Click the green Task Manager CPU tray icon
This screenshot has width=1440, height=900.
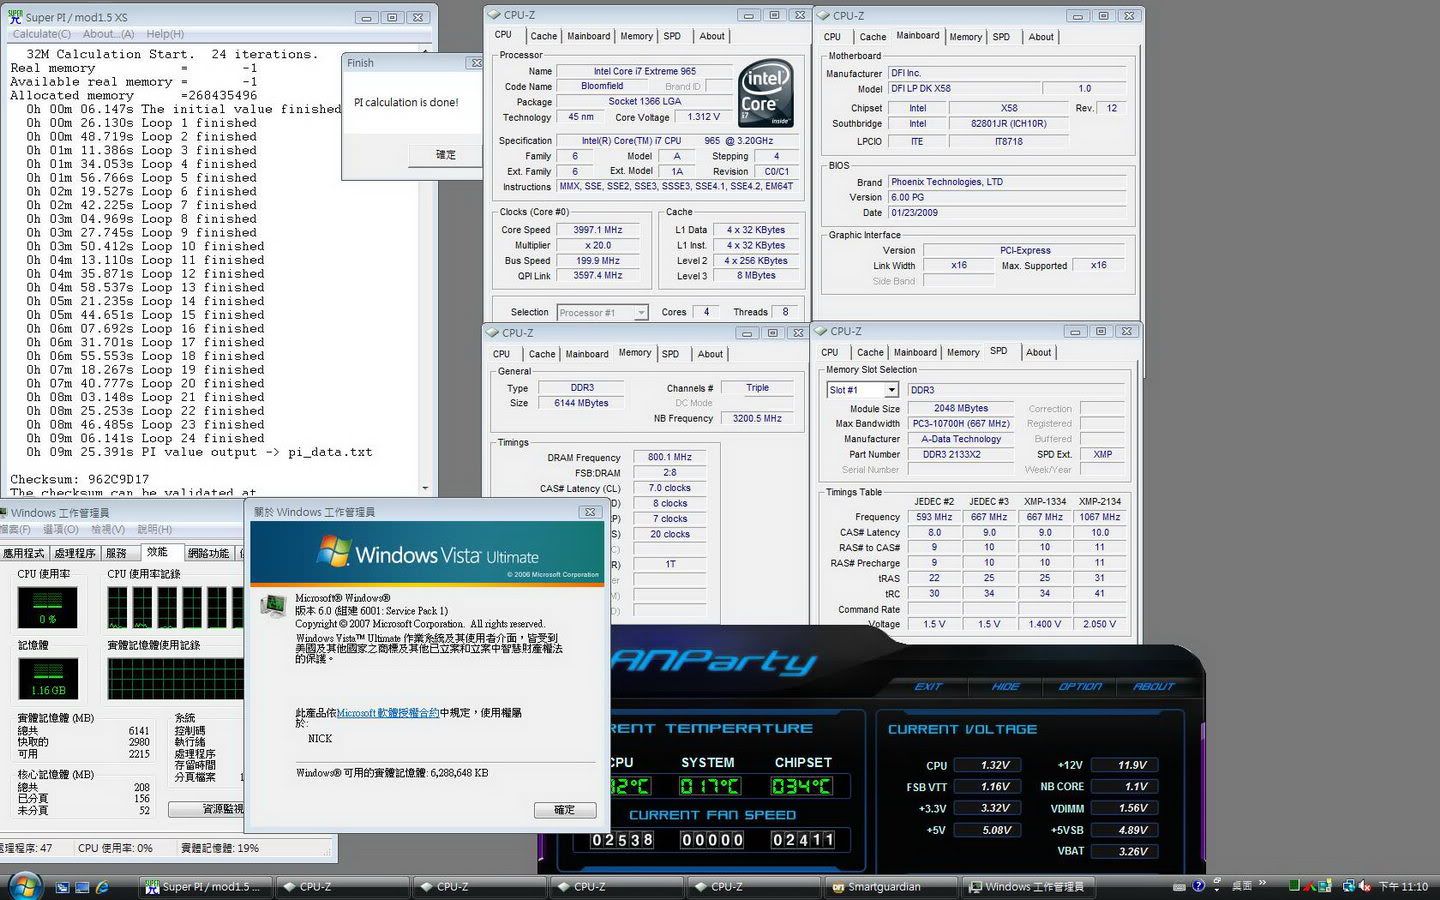tap(1294, 886)
